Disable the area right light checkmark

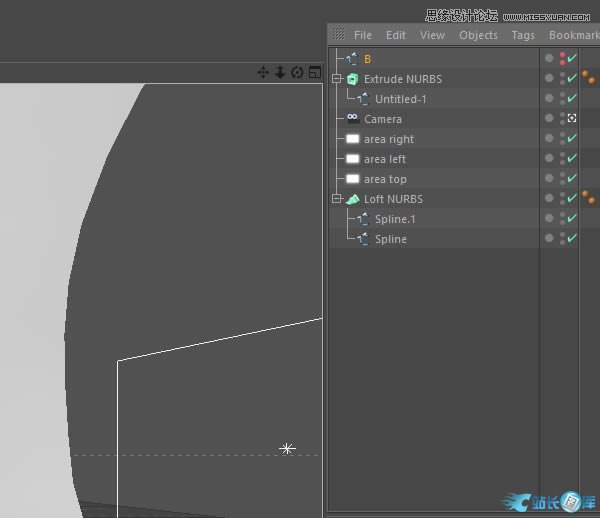[x=572, y=138]
